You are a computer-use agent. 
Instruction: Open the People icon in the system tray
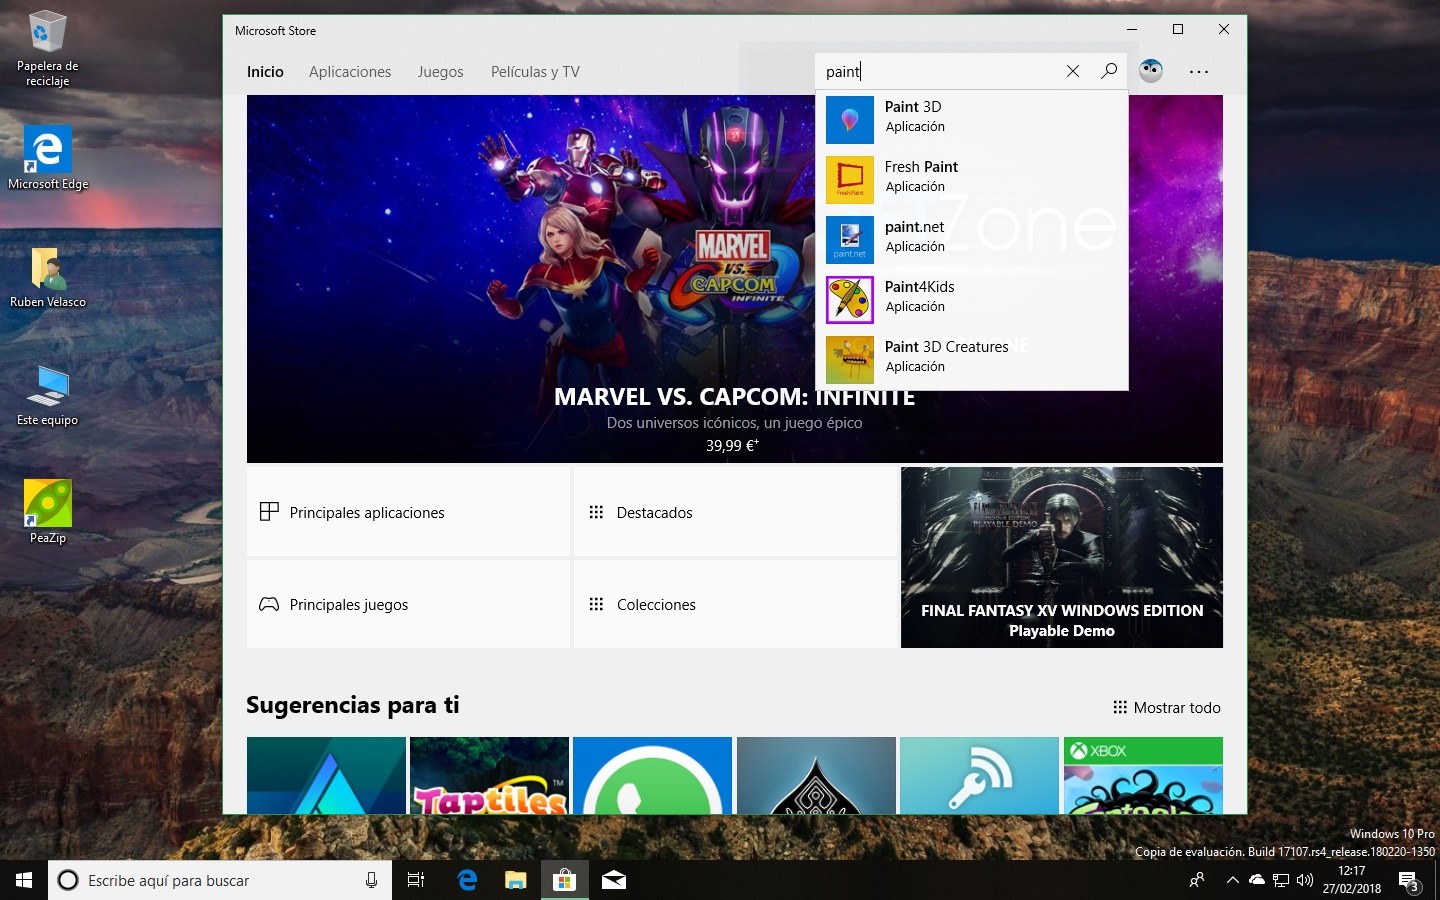1197,880
